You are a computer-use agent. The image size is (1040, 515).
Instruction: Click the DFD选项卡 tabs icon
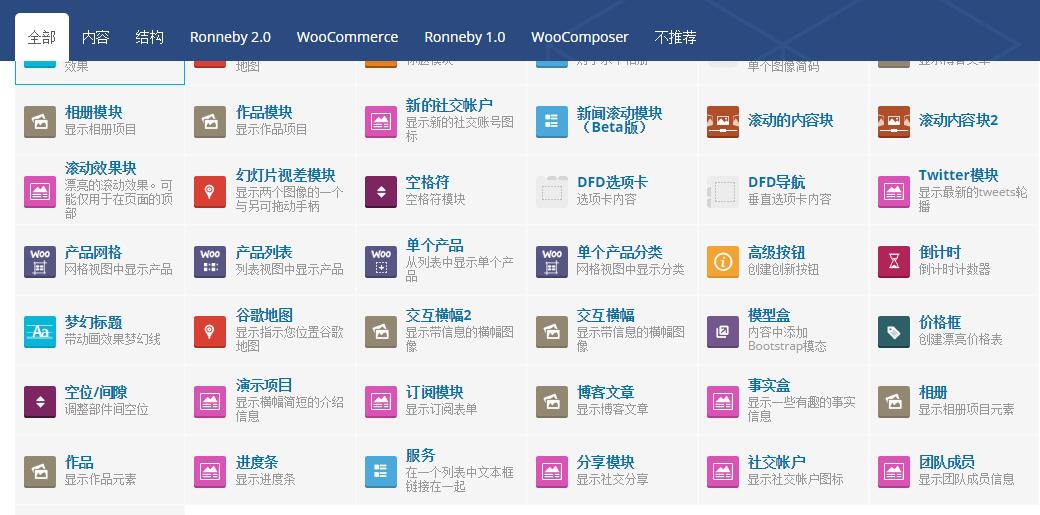click(552, 192)
